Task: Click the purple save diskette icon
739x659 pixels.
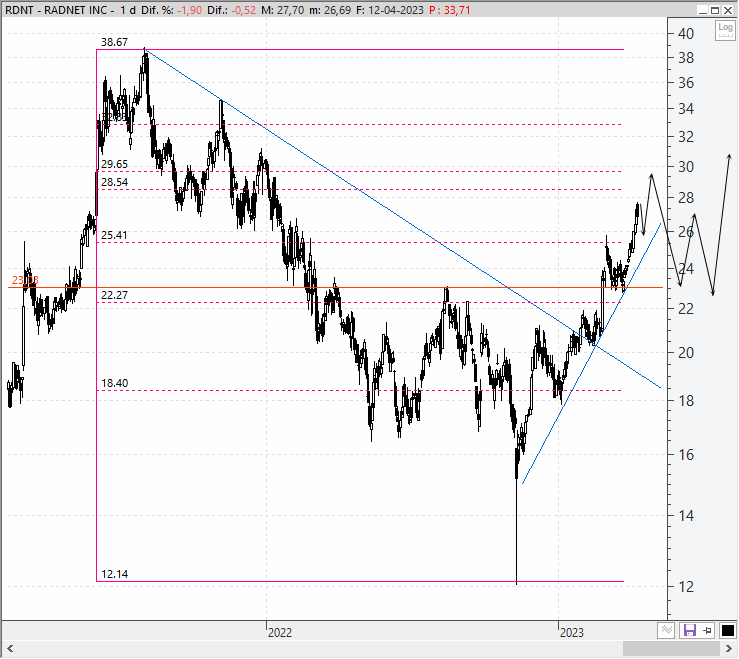Action: click(690, 630)
